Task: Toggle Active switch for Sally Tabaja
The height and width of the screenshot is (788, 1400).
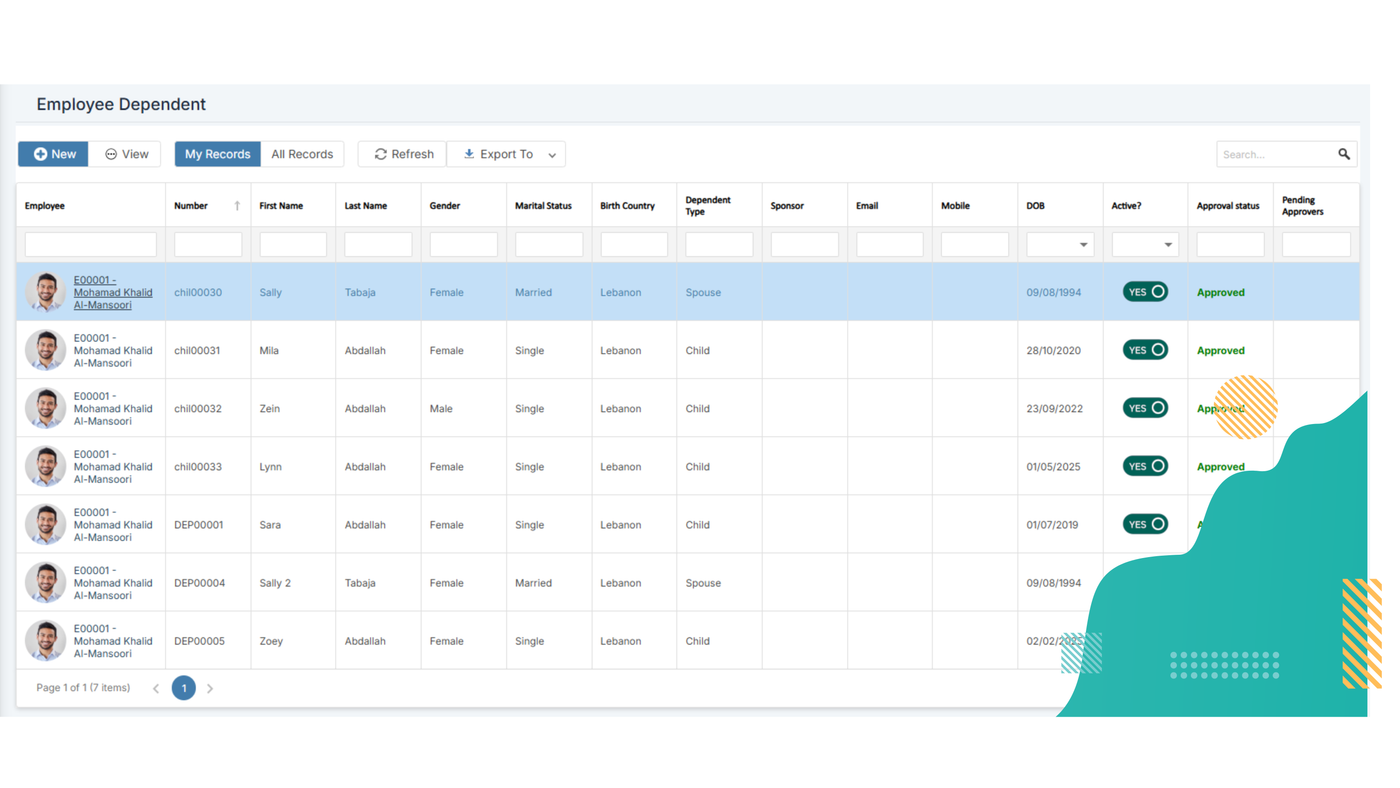Action: click(x=1145, y=292)
